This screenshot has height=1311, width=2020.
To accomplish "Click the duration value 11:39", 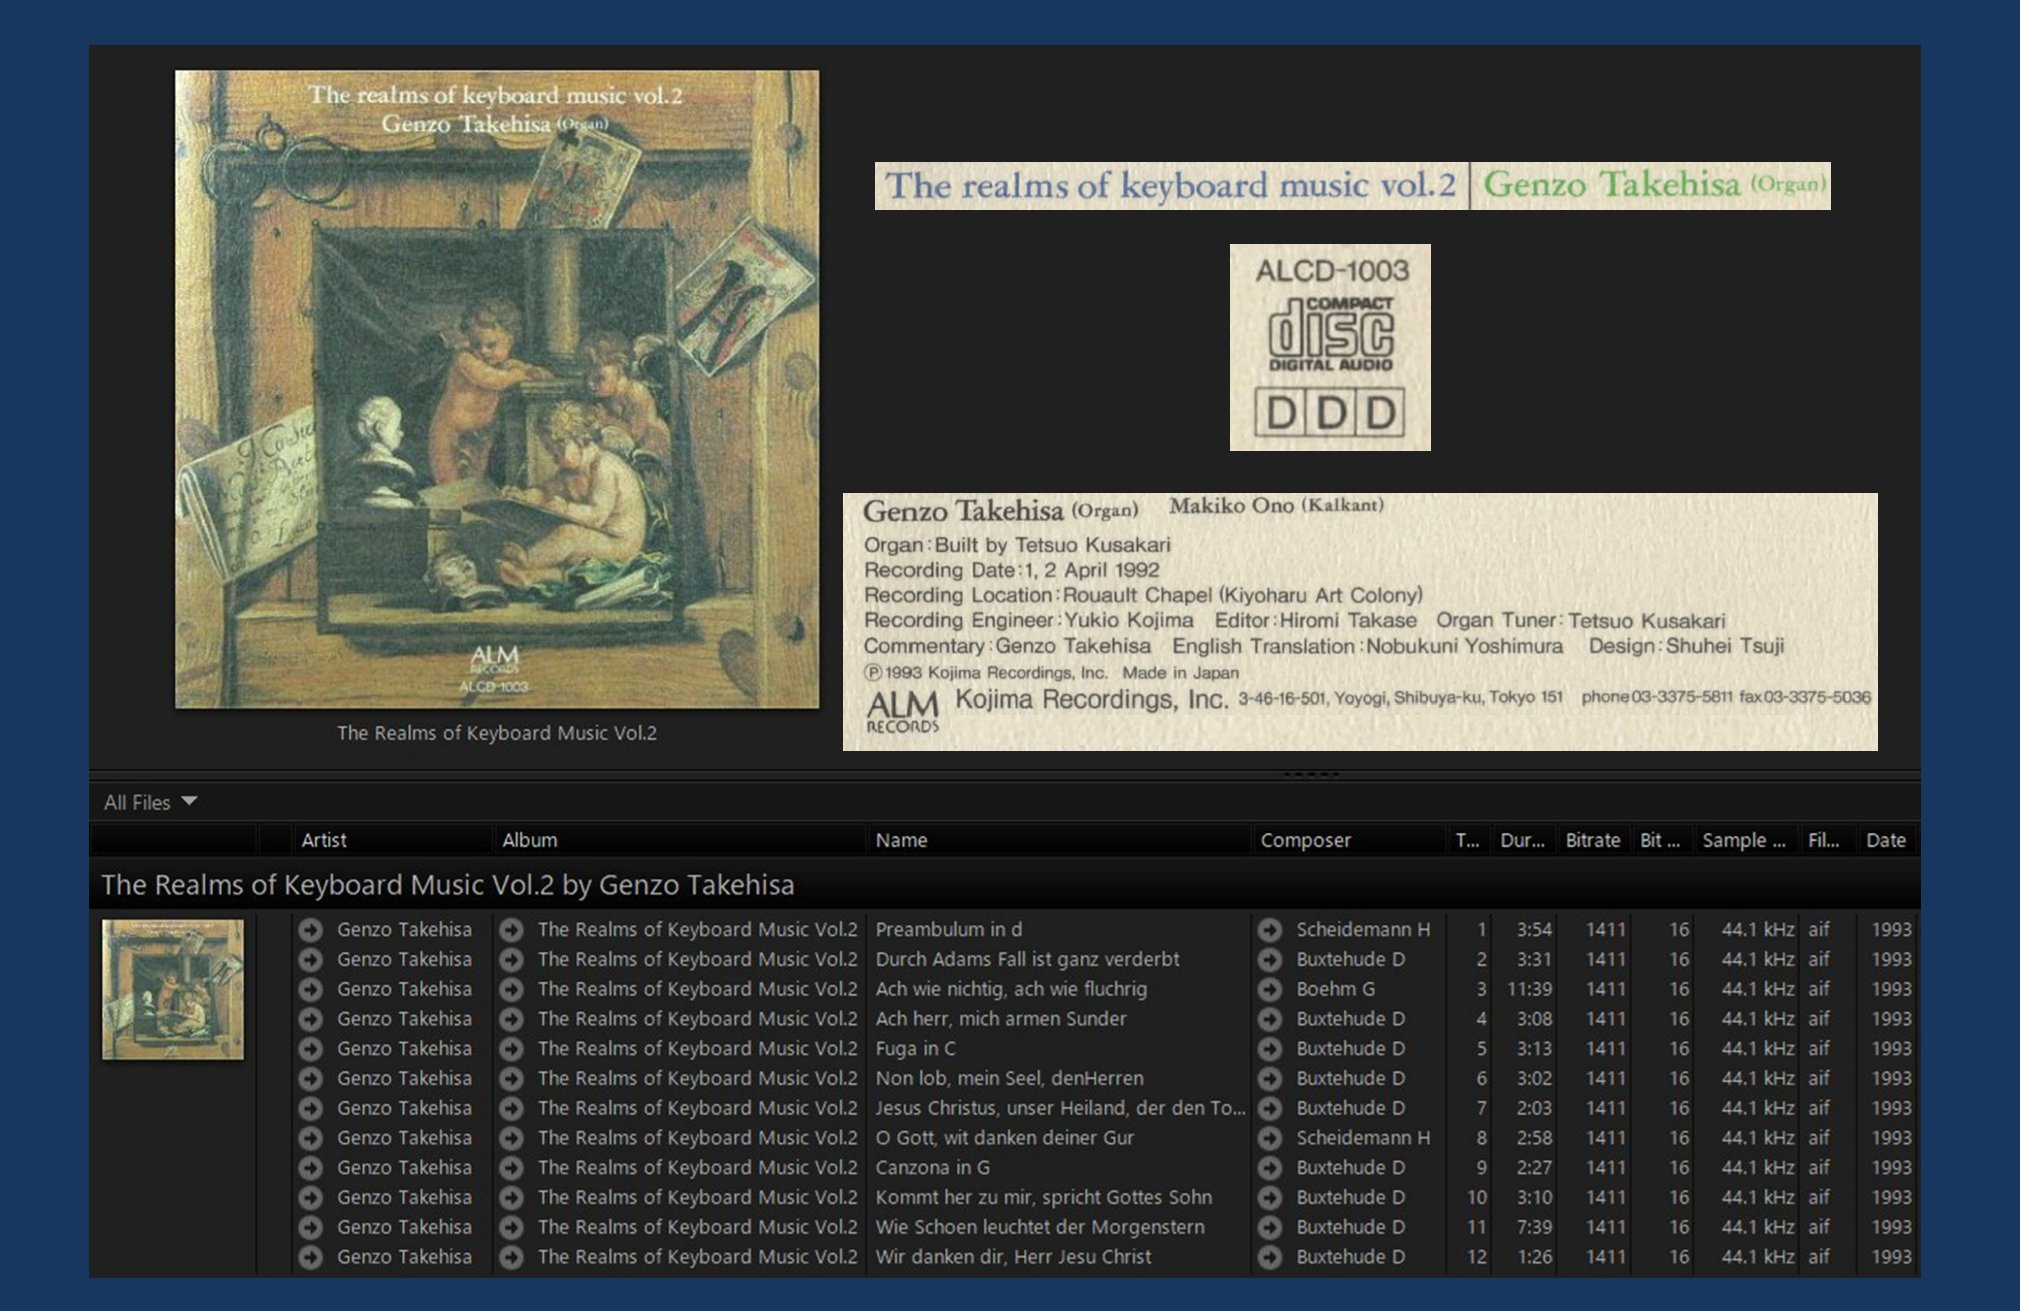I will [1529, 989].
